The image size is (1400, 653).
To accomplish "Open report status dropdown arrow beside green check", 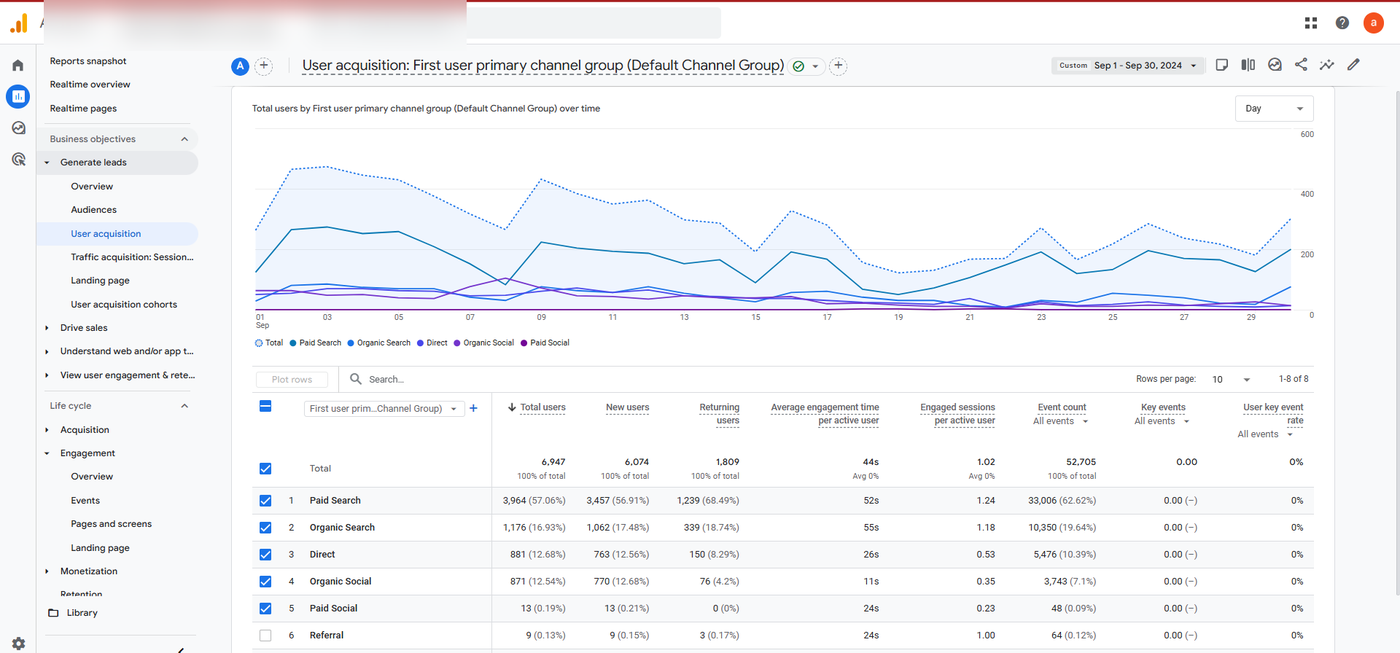I will click(x=815, y=67).
